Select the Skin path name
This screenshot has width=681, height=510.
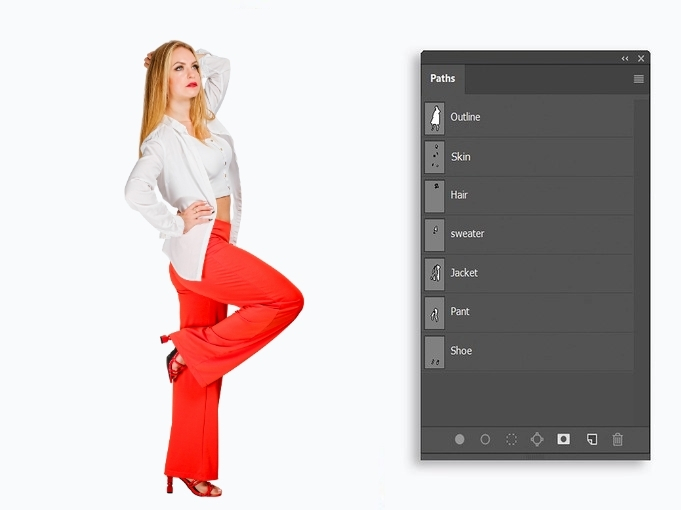[x=460, y=157]
